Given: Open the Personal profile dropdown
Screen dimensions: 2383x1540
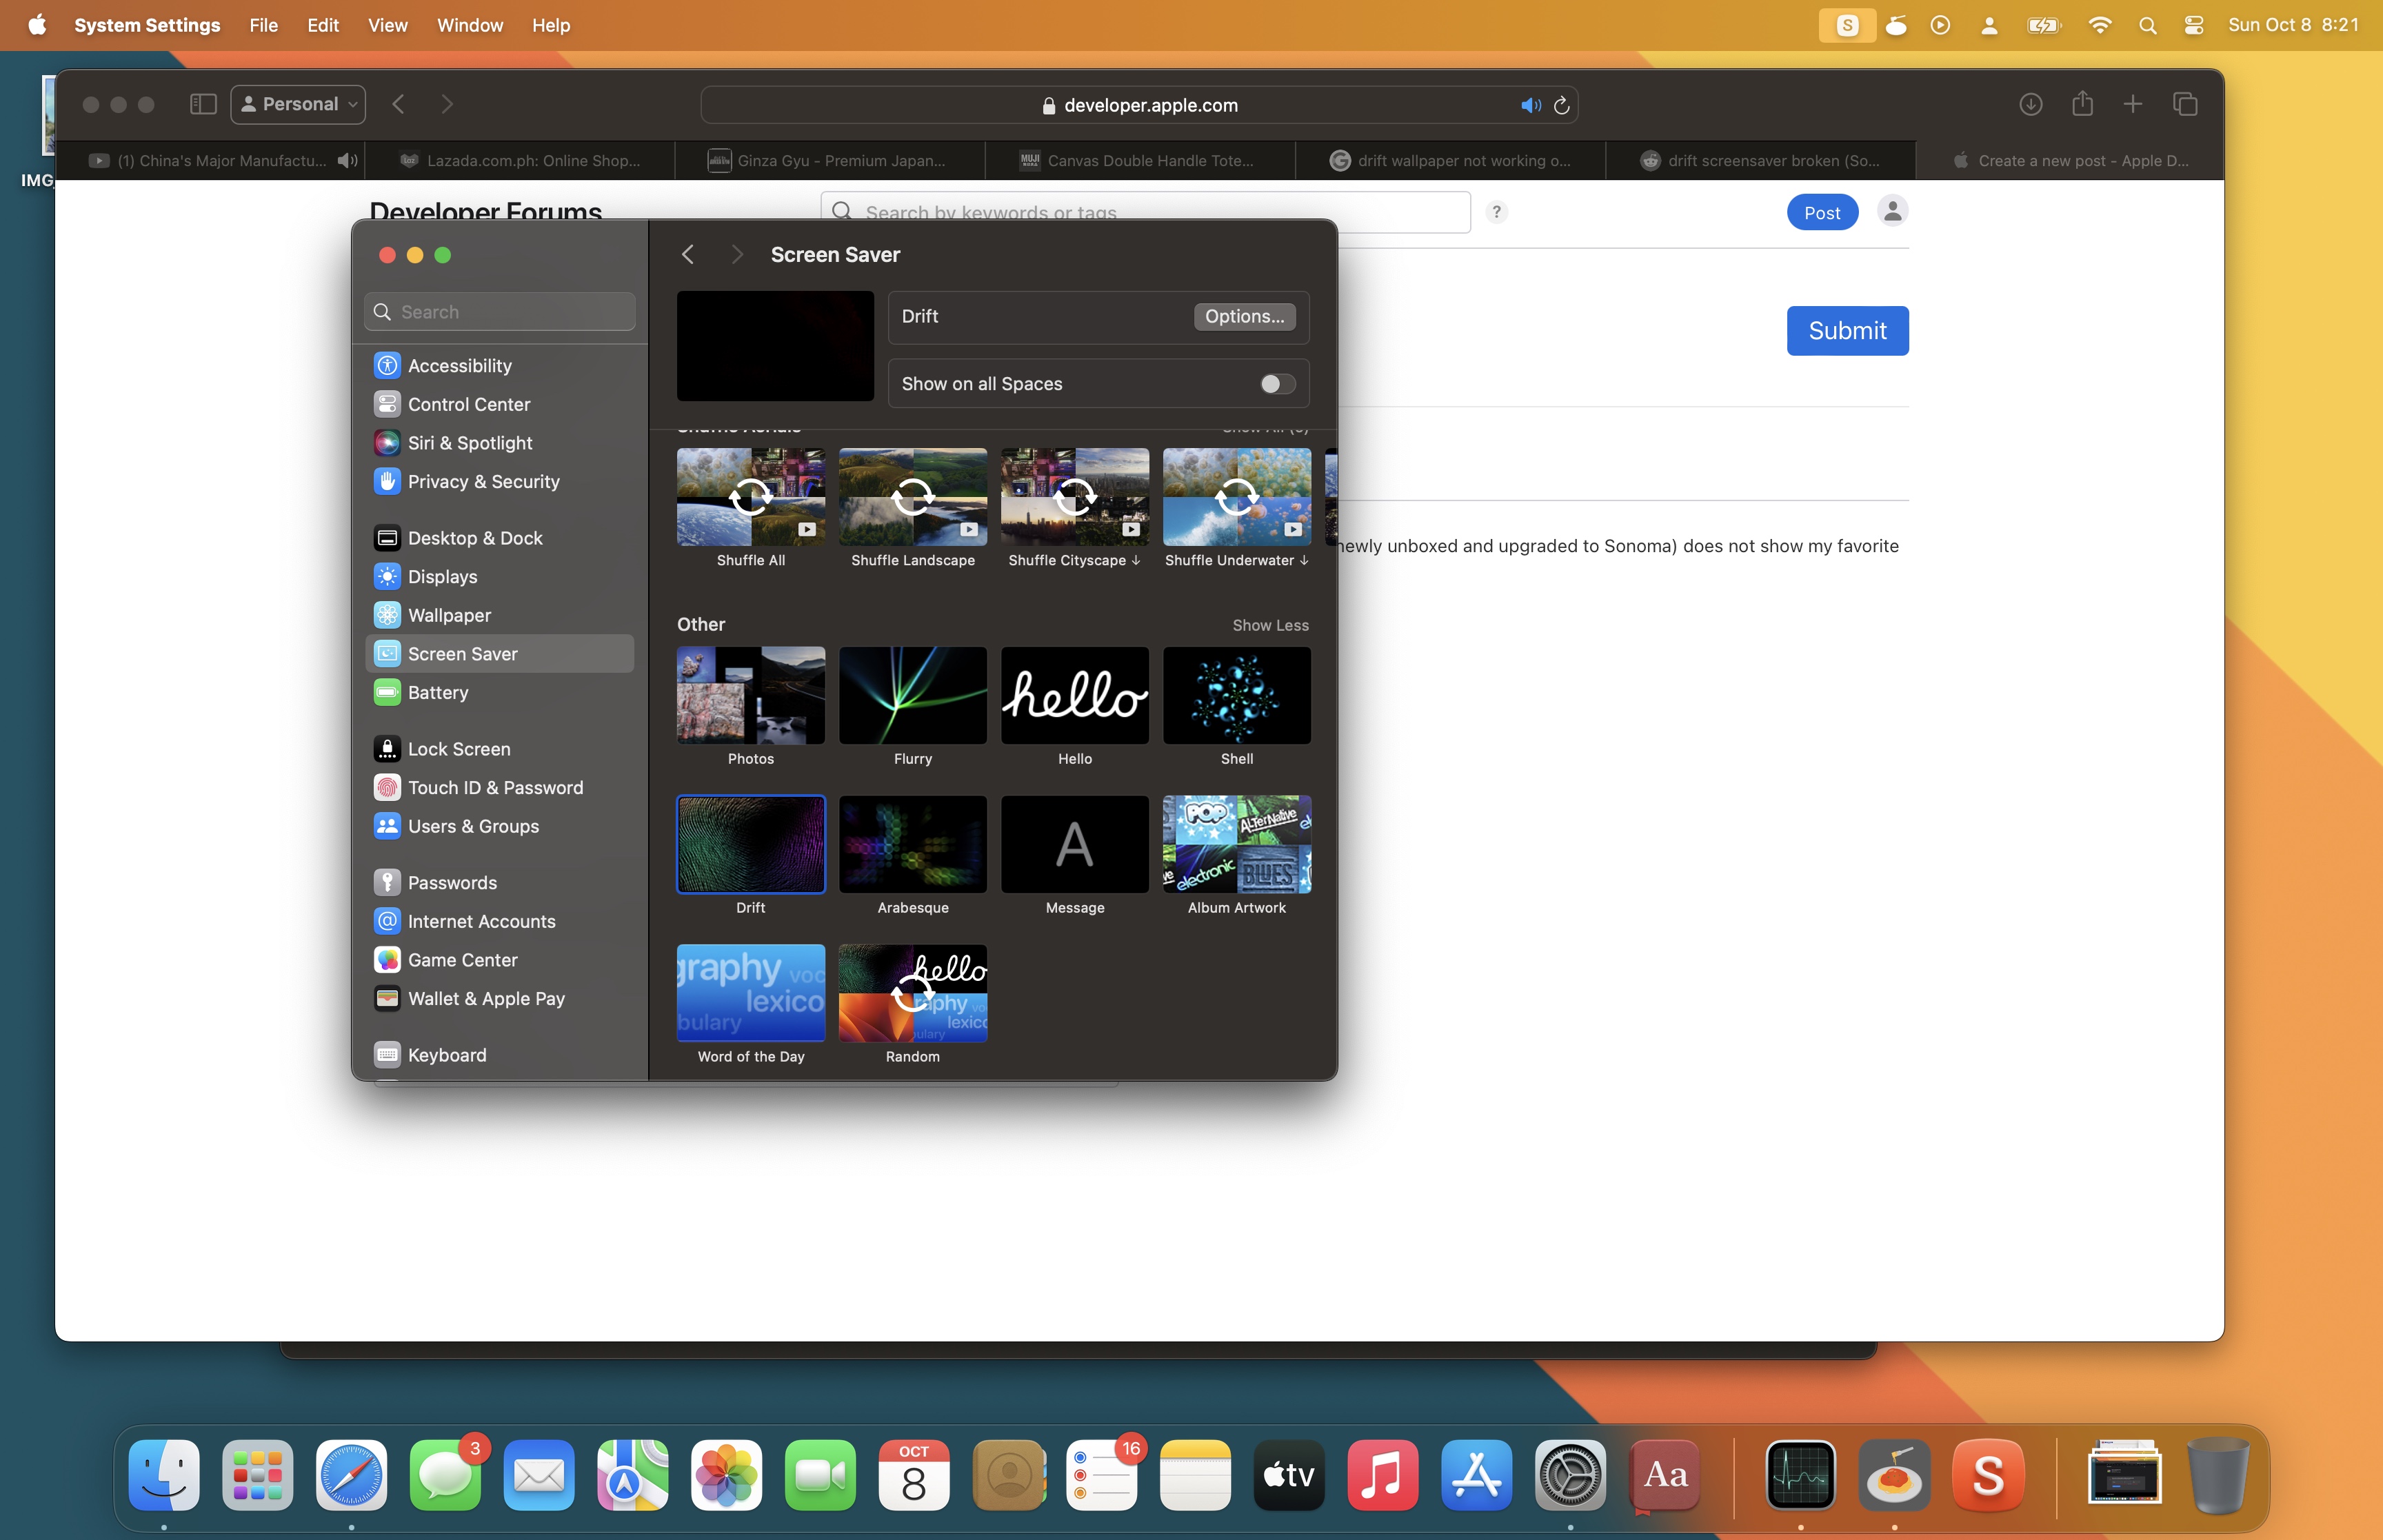Looking at the screenshot, I should point(298,104).
